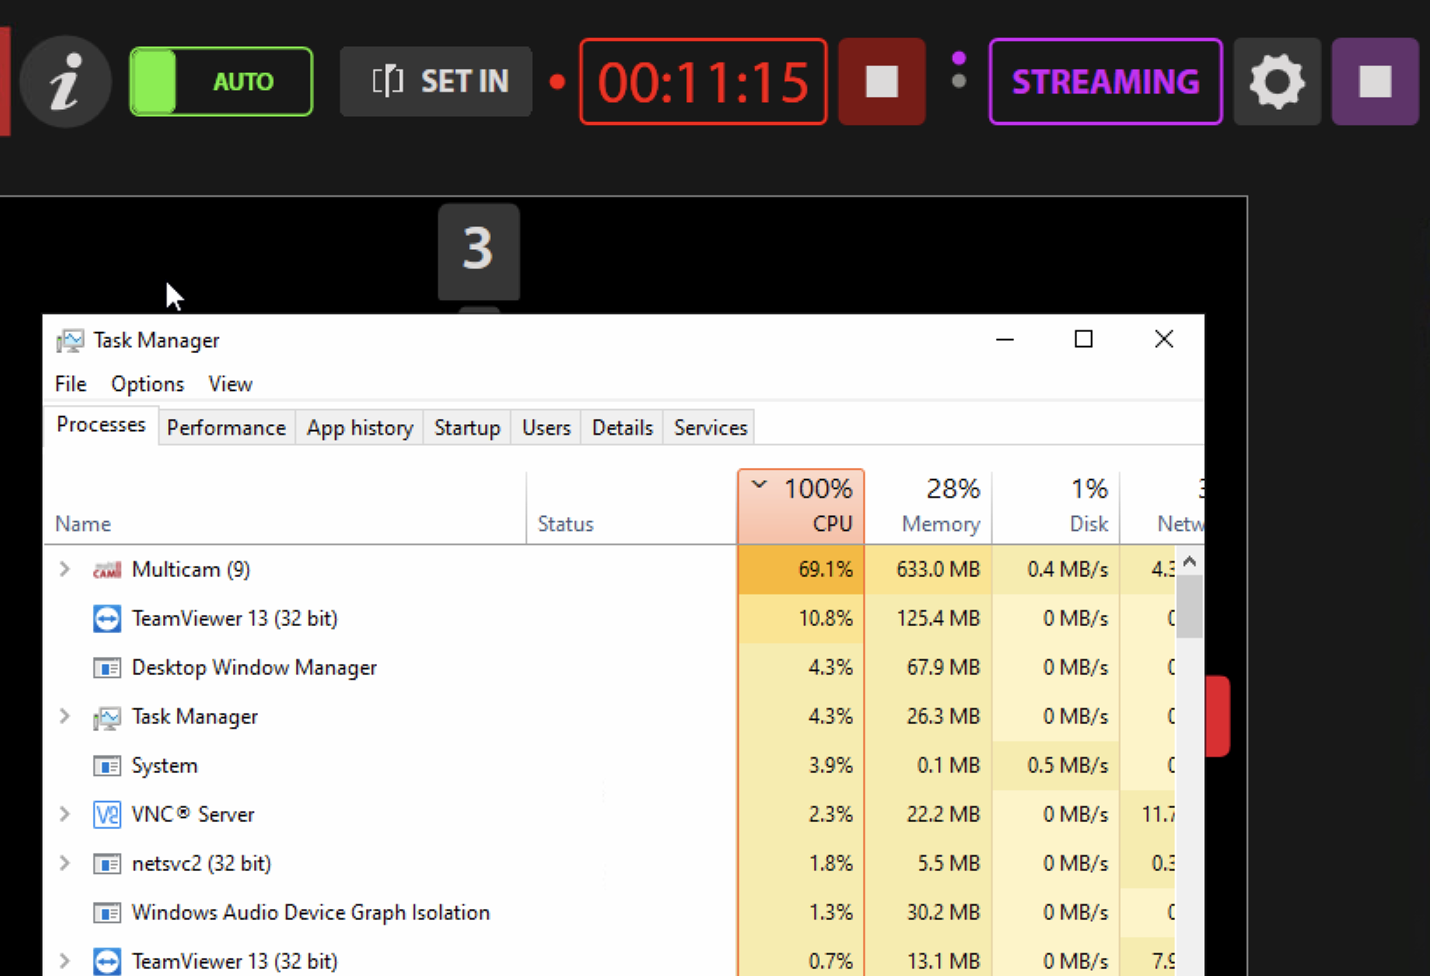Select the VNC Server process name
Viewport: 1430px width, 976px height.
[193, 814]
